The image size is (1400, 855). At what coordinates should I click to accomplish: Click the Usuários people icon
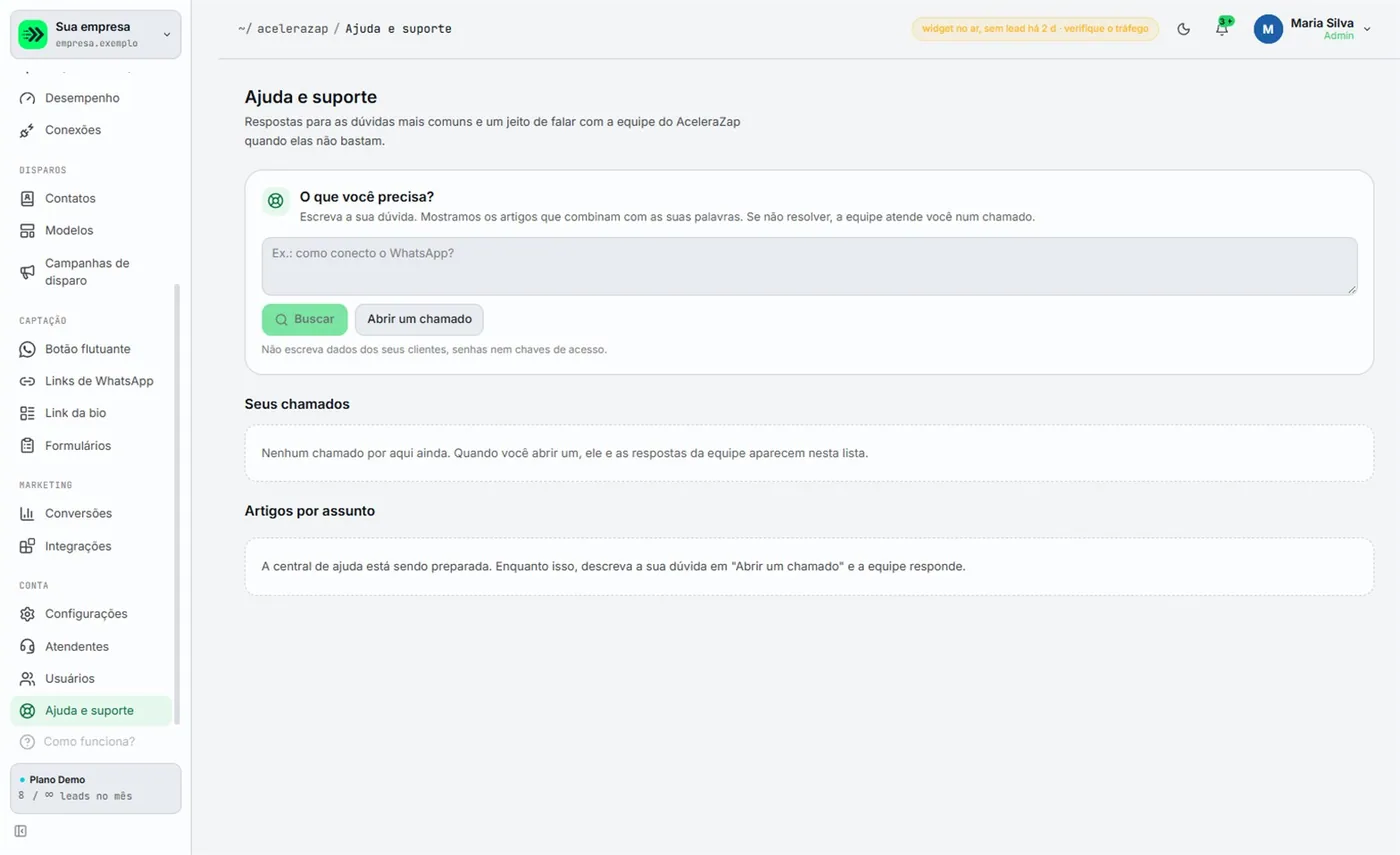click(x=28, y=678)
